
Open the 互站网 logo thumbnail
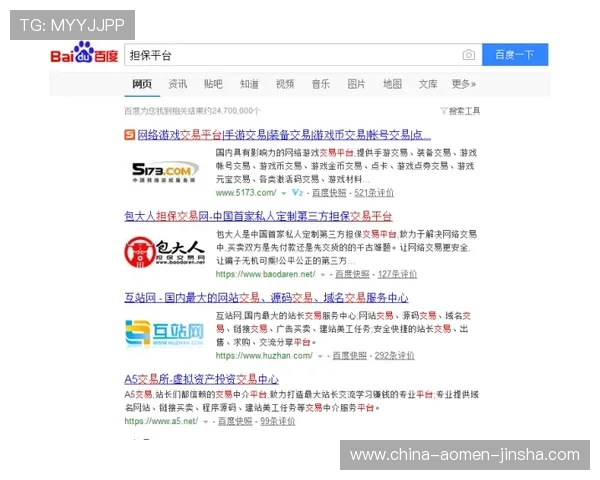point(165,333)
